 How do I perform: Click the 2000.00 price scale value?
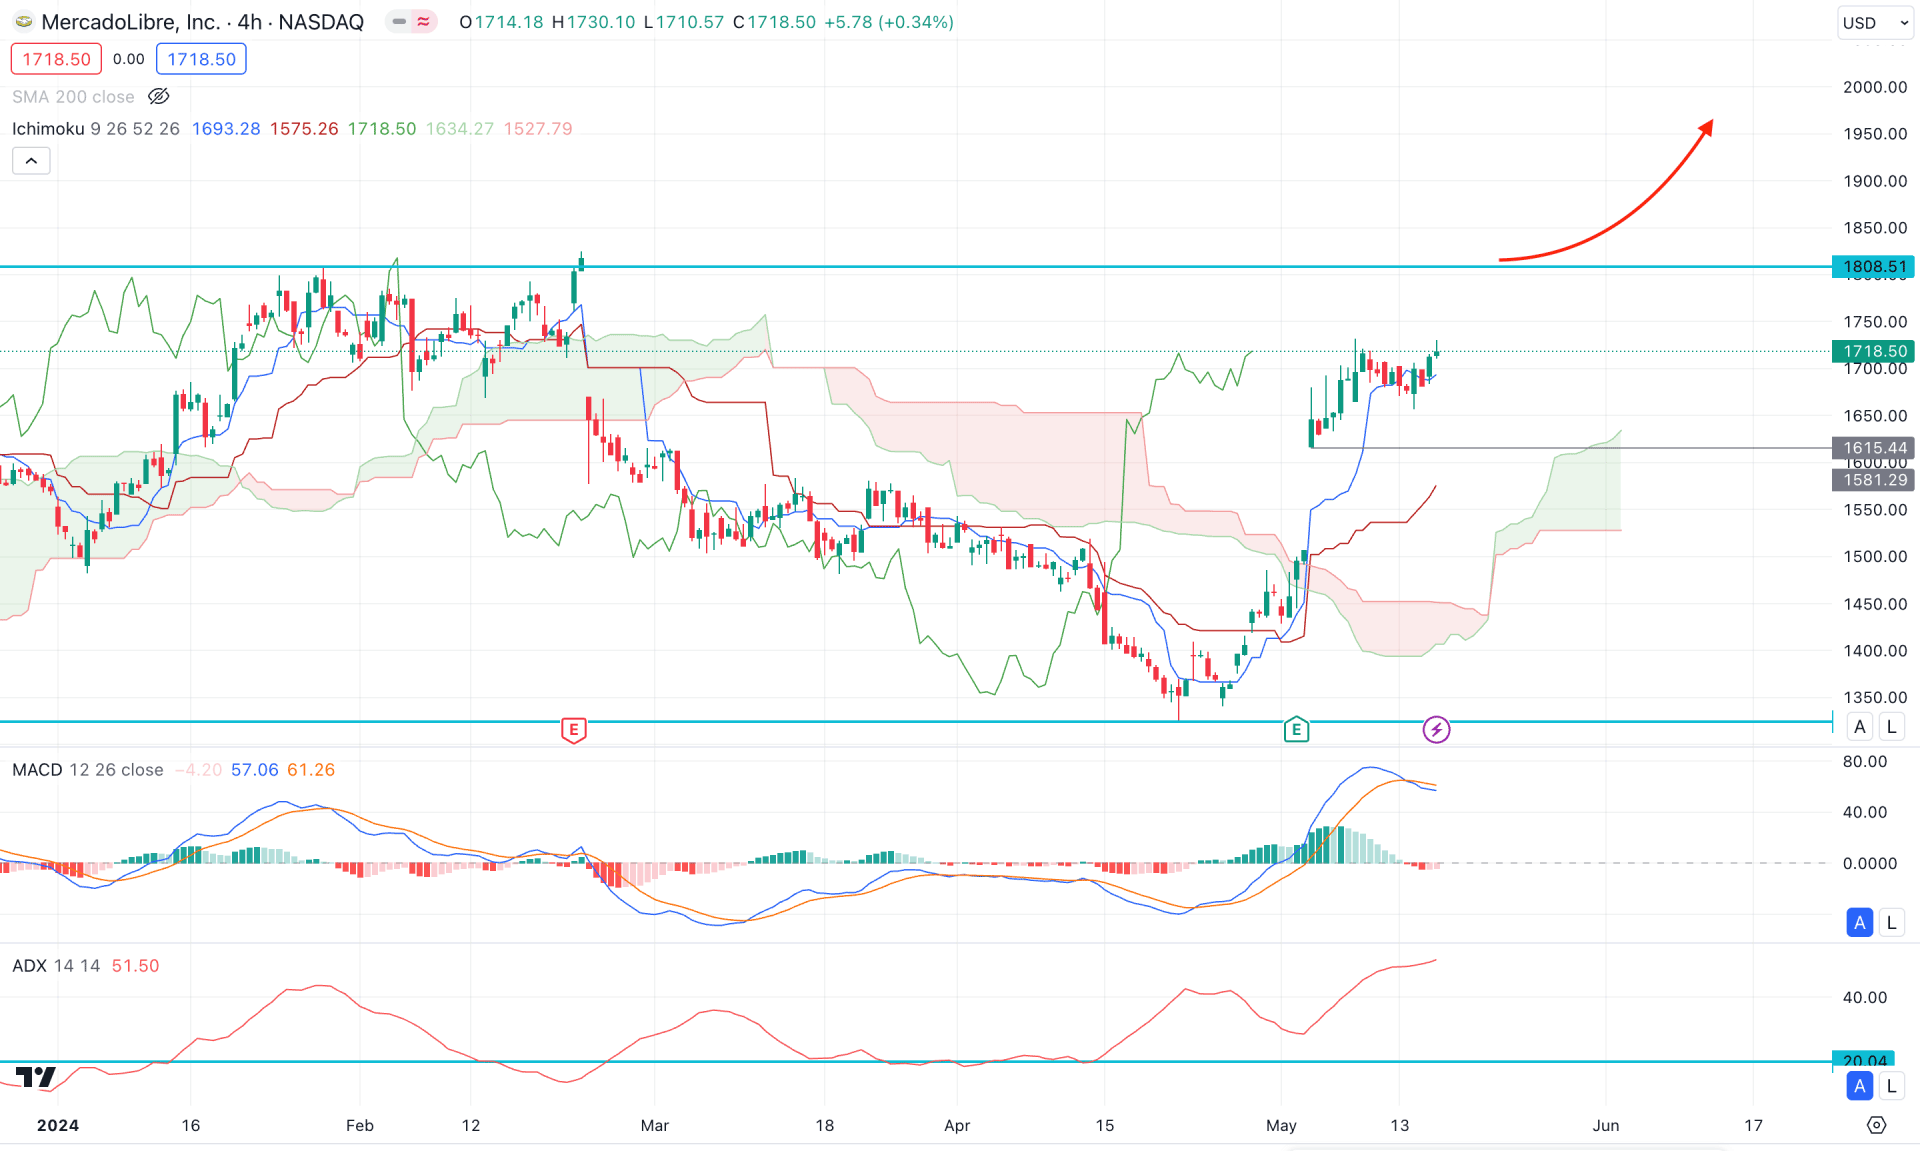[x=1875, y=87]
